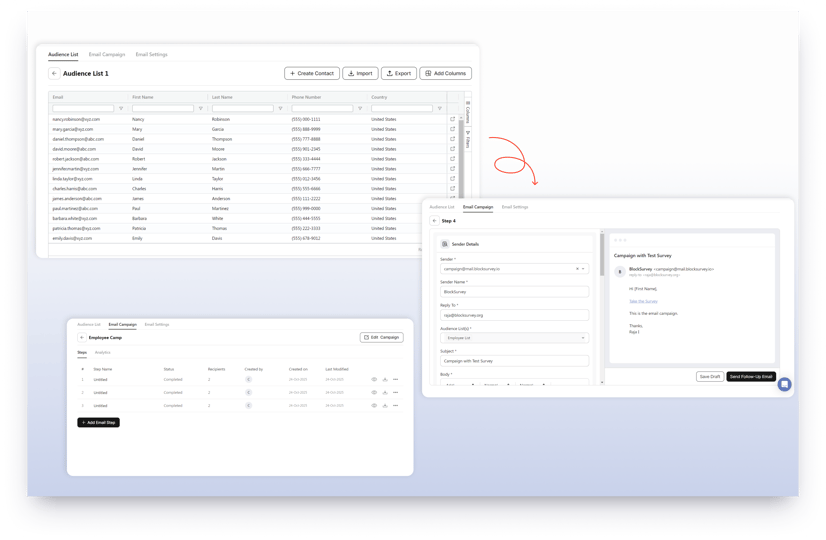The image size is (826, 540).
Task: Click the Import button
Action: 360,73
